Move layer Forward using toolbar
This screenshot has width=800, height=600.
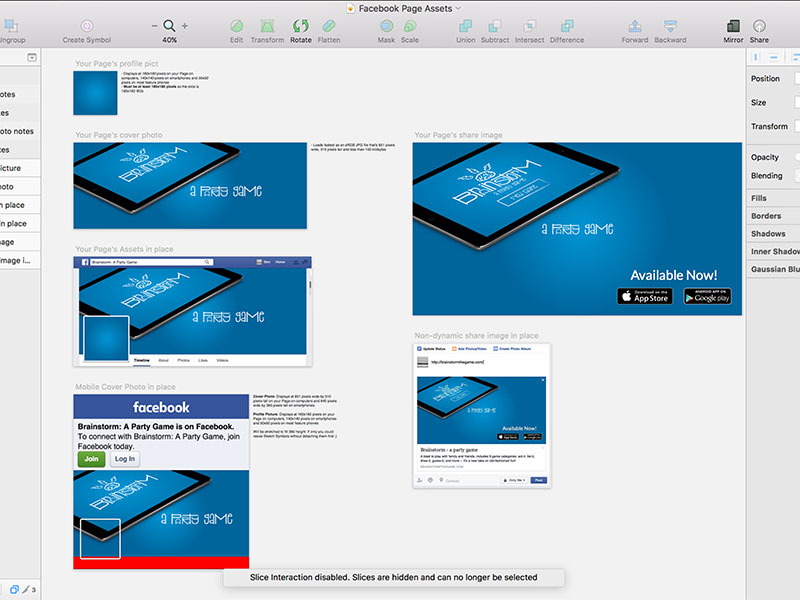[634, 26]
